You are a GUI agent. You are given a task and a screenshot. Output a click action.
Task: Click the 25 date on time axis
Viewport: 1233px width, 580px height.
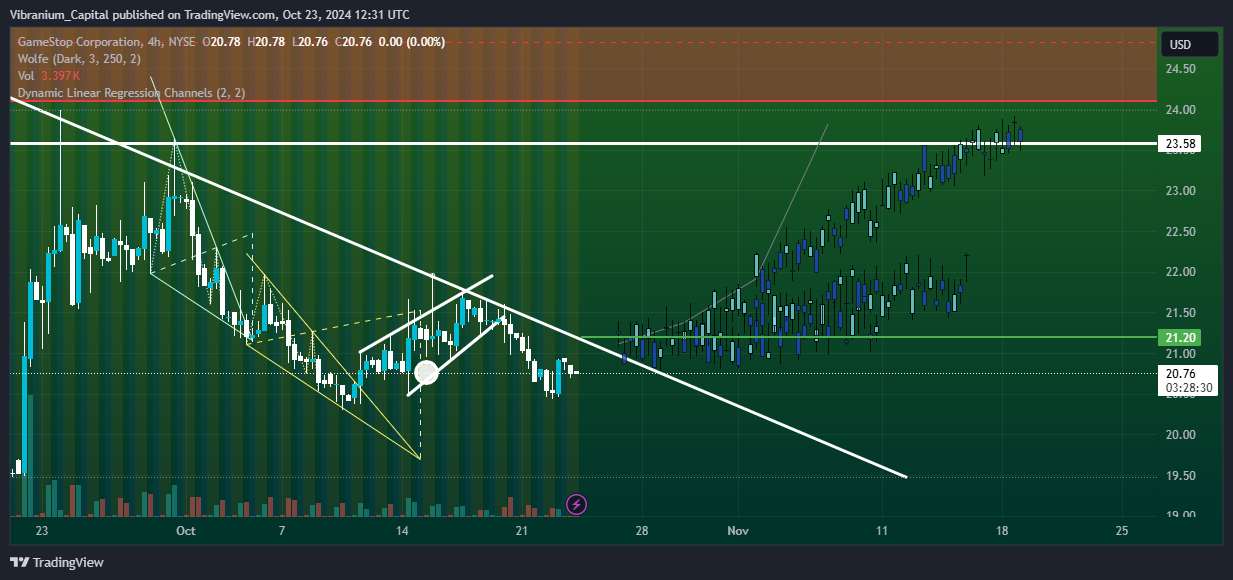coord(1121,530)
